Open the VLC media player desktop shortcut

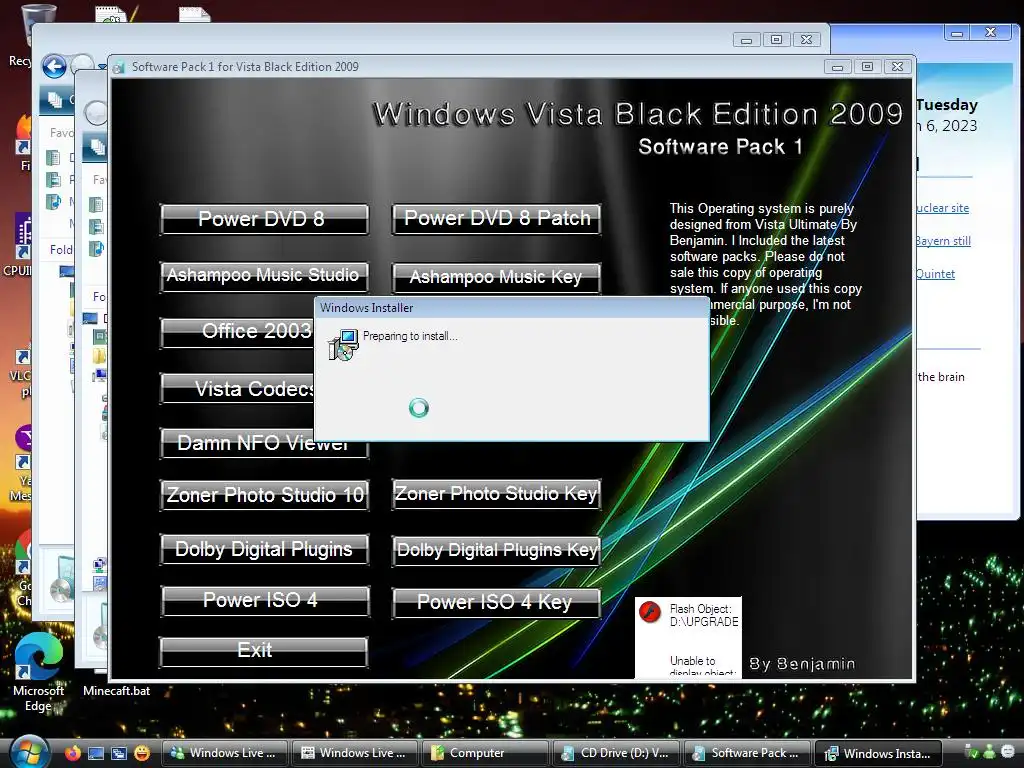click(x=23, y=372)
